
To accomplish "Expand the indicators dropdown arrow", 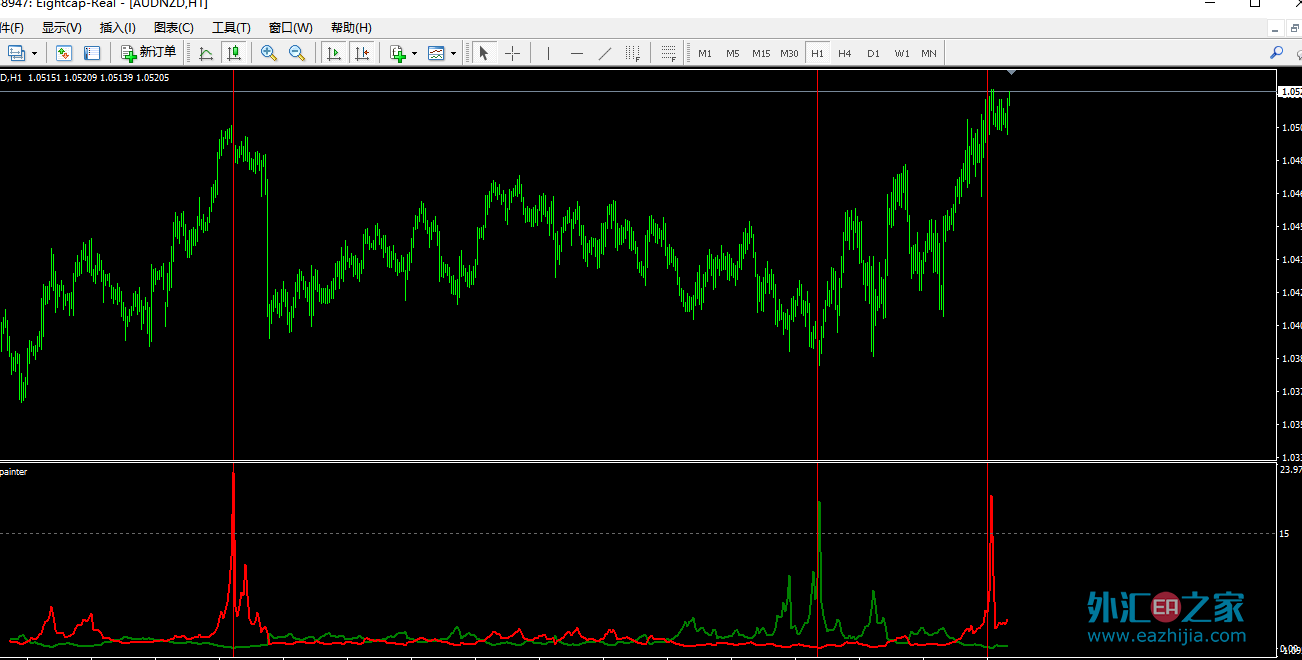I will [415, 53].
